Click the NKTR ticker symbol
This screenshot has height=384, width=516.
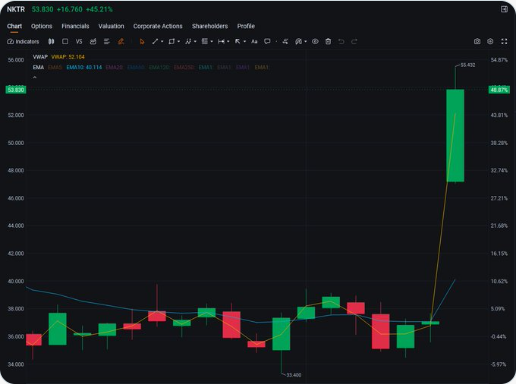16,9
